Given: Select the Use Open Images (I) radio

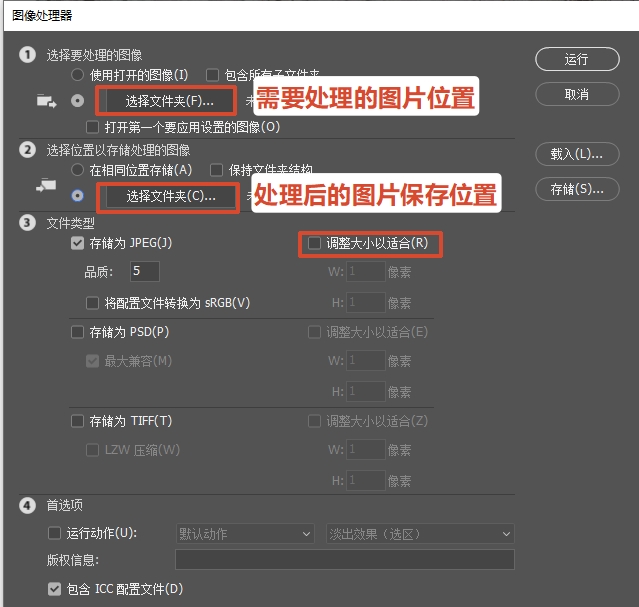Looking at the screenshot, I should tap(77, 75).
